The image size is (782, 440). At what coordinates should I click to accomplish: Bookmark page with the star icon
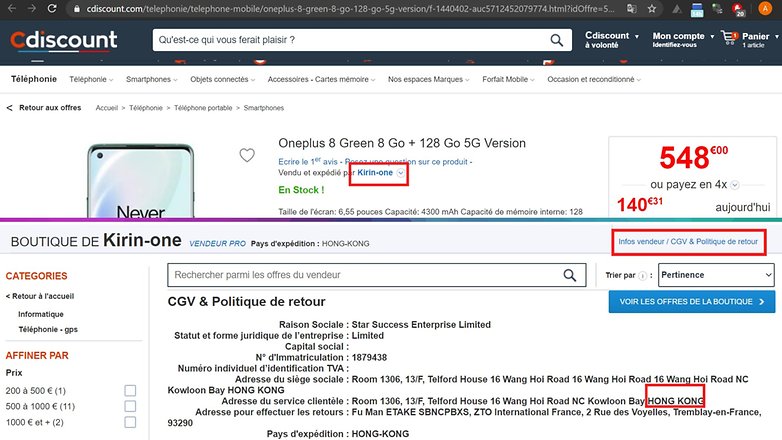651,9
